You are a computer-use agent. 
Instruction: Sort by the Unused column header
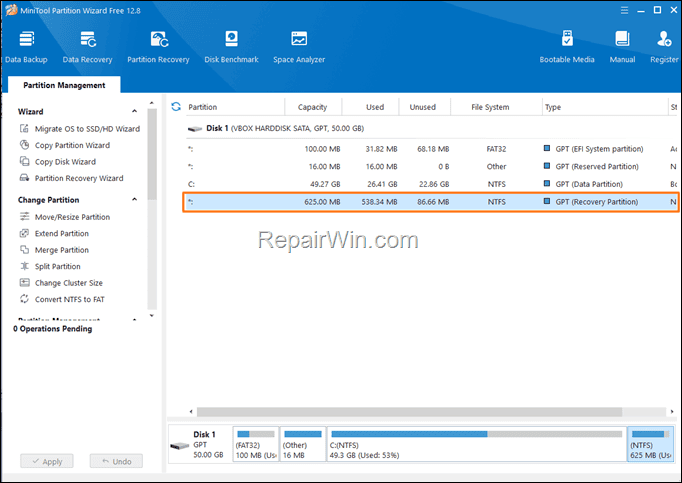click(x=425, y=107)
